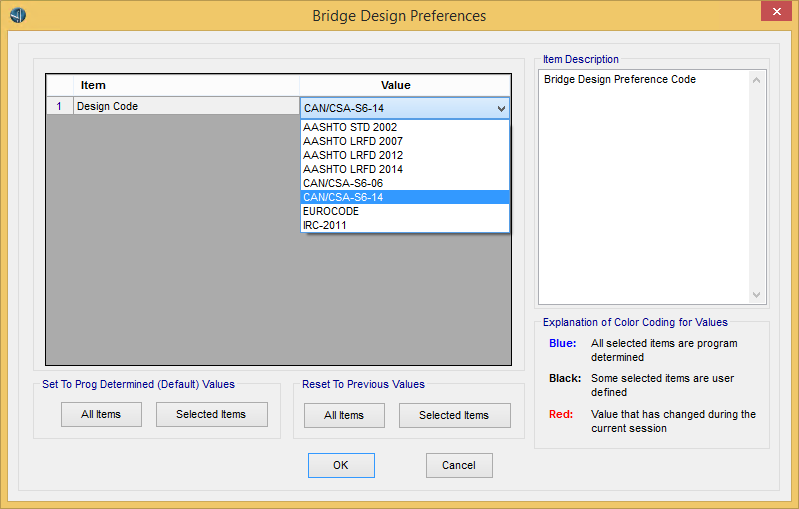Choose CAN/CSA-S6-06 from dropdown list

click(405, 183)
